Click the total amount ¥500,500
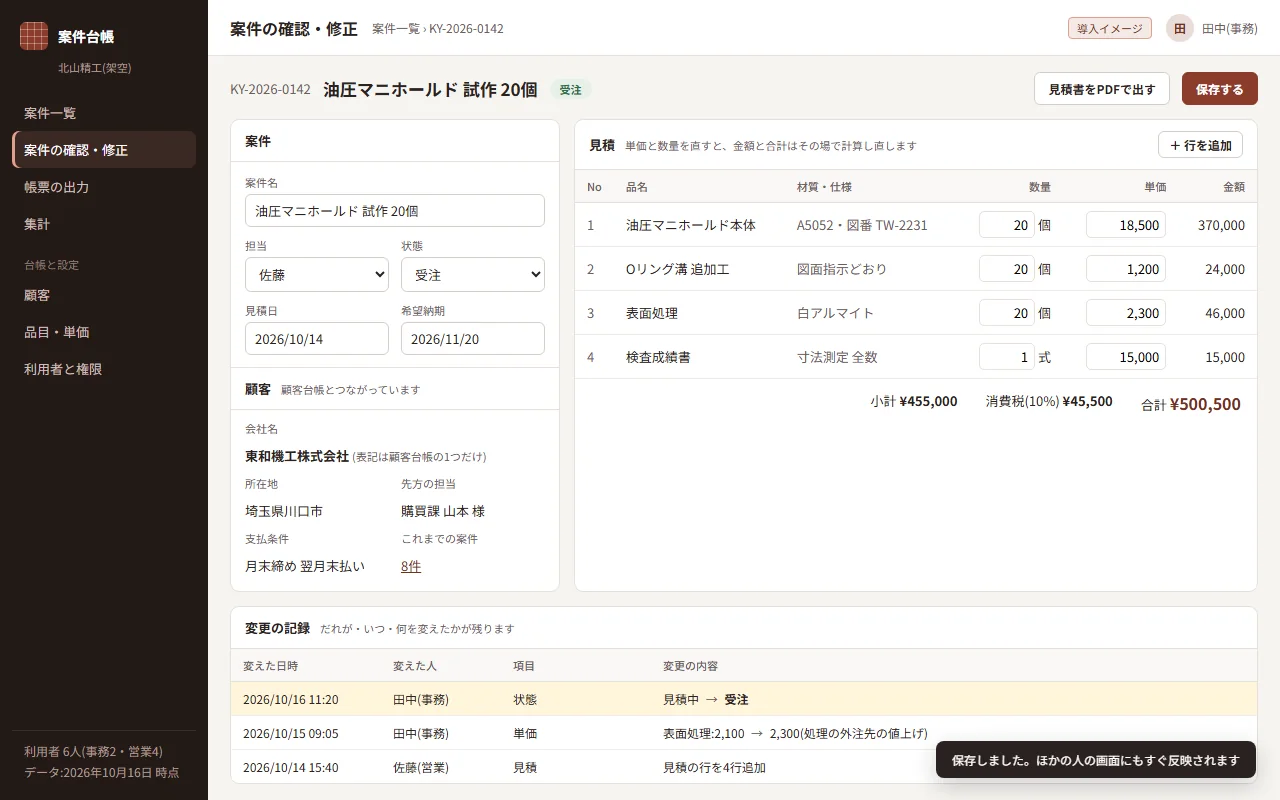 pyautogui.click(x=1205, y=405)
